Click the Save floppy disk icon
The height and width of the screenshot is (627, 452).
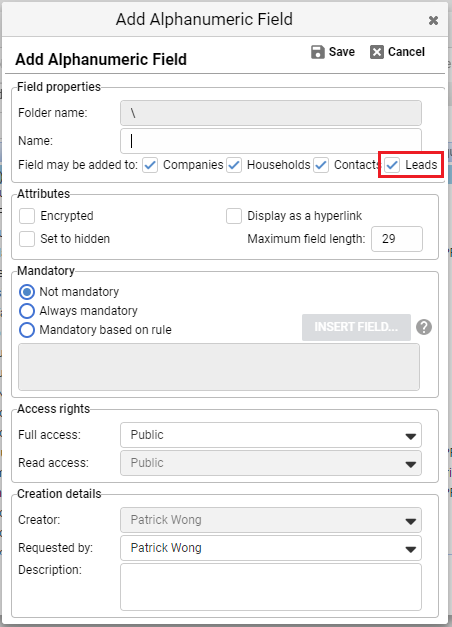[318, 52]
